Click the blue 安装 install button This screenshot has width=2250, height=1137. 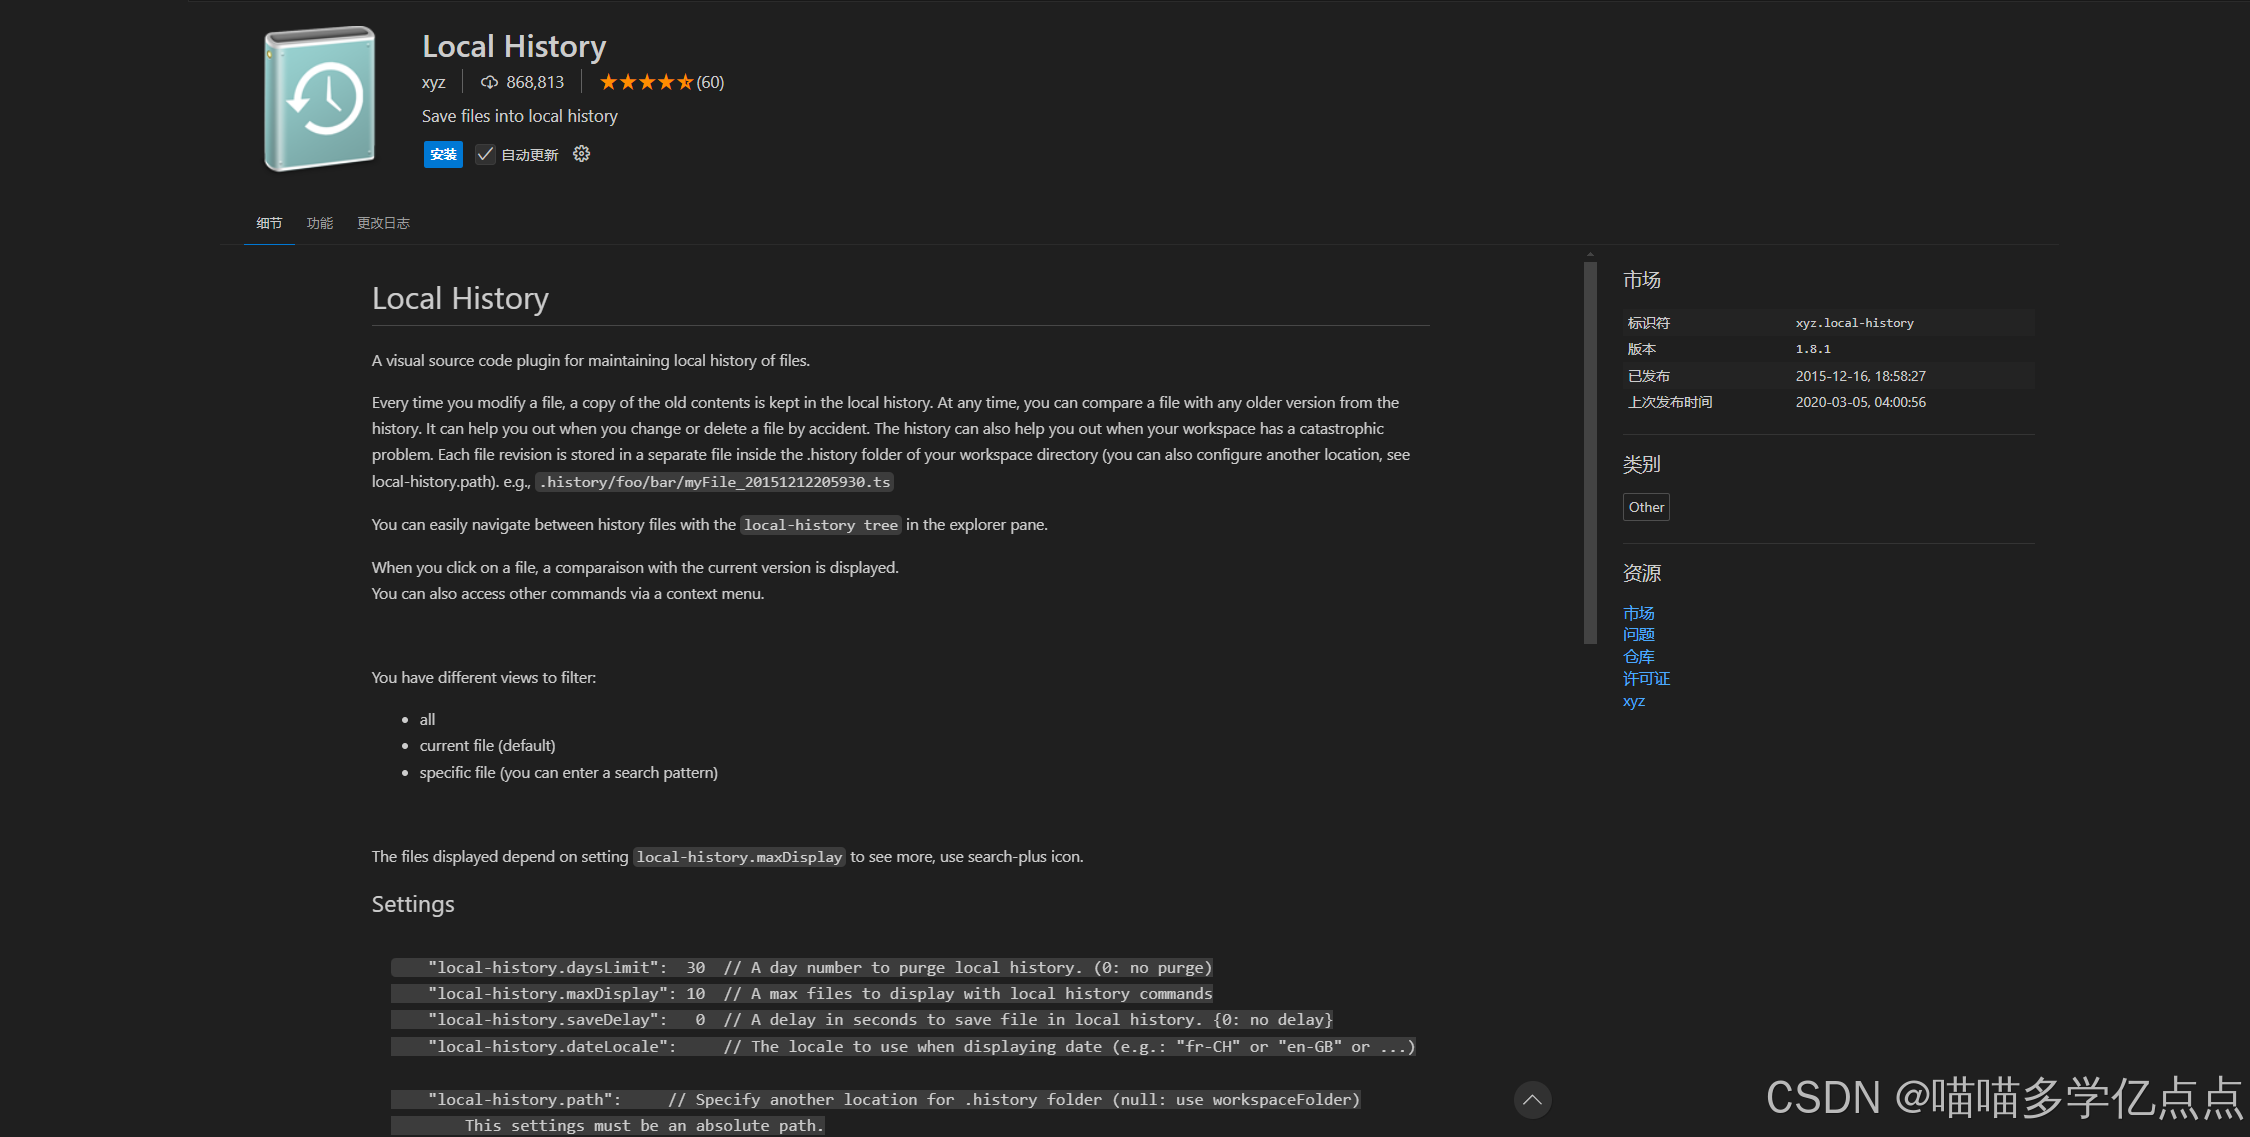[443, 154]
